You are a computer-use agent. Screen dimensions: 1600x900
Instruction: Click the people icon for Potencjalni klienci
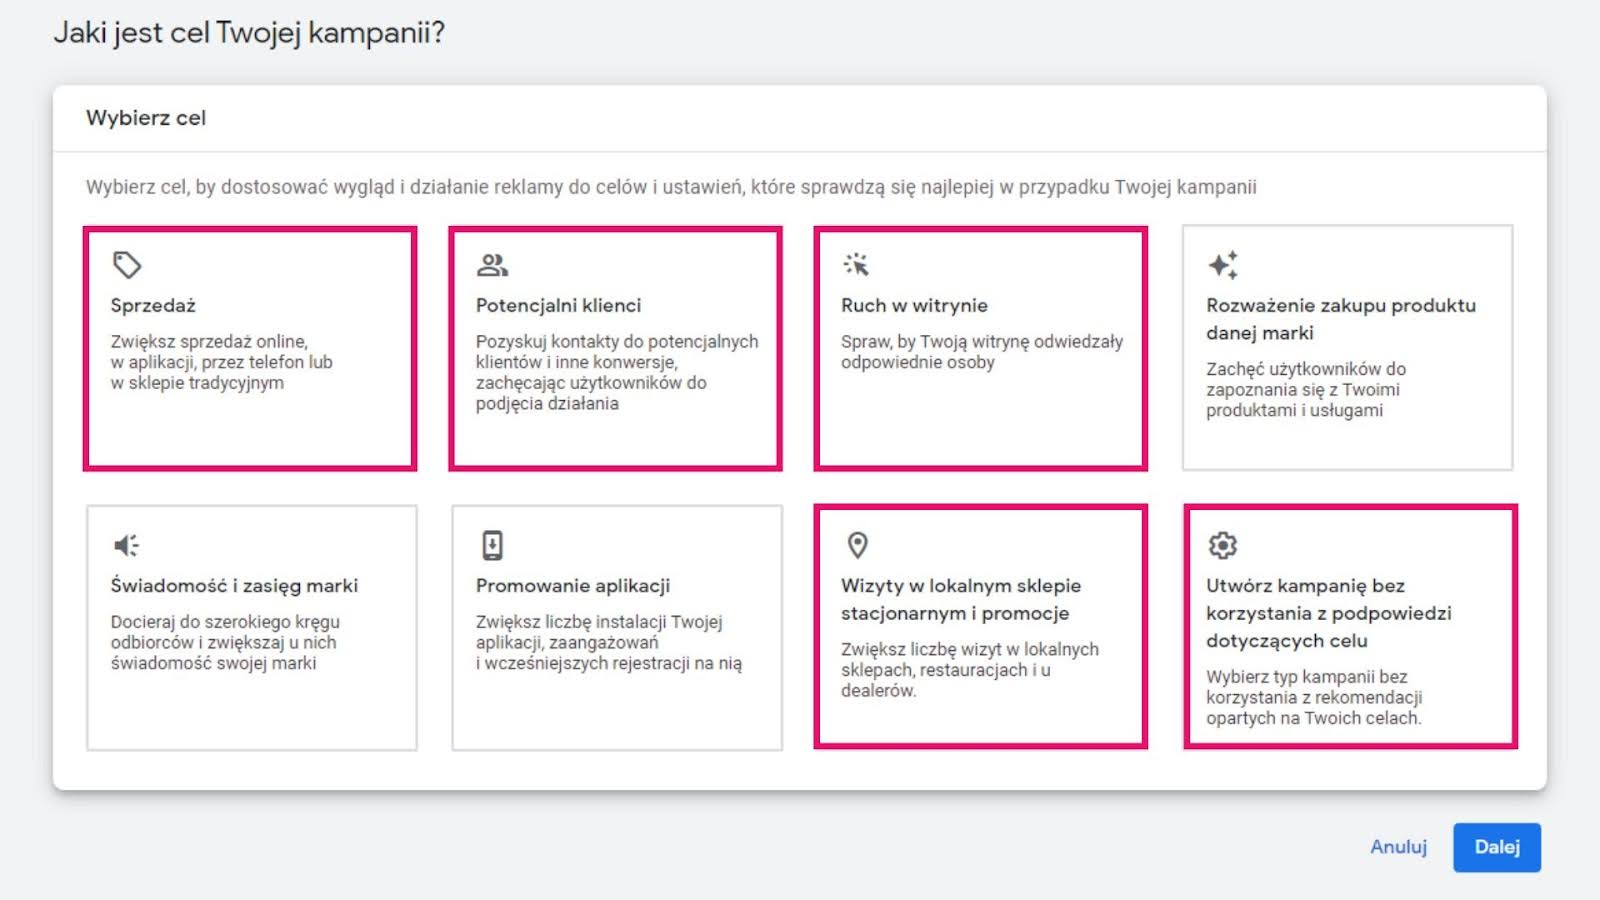490,263
